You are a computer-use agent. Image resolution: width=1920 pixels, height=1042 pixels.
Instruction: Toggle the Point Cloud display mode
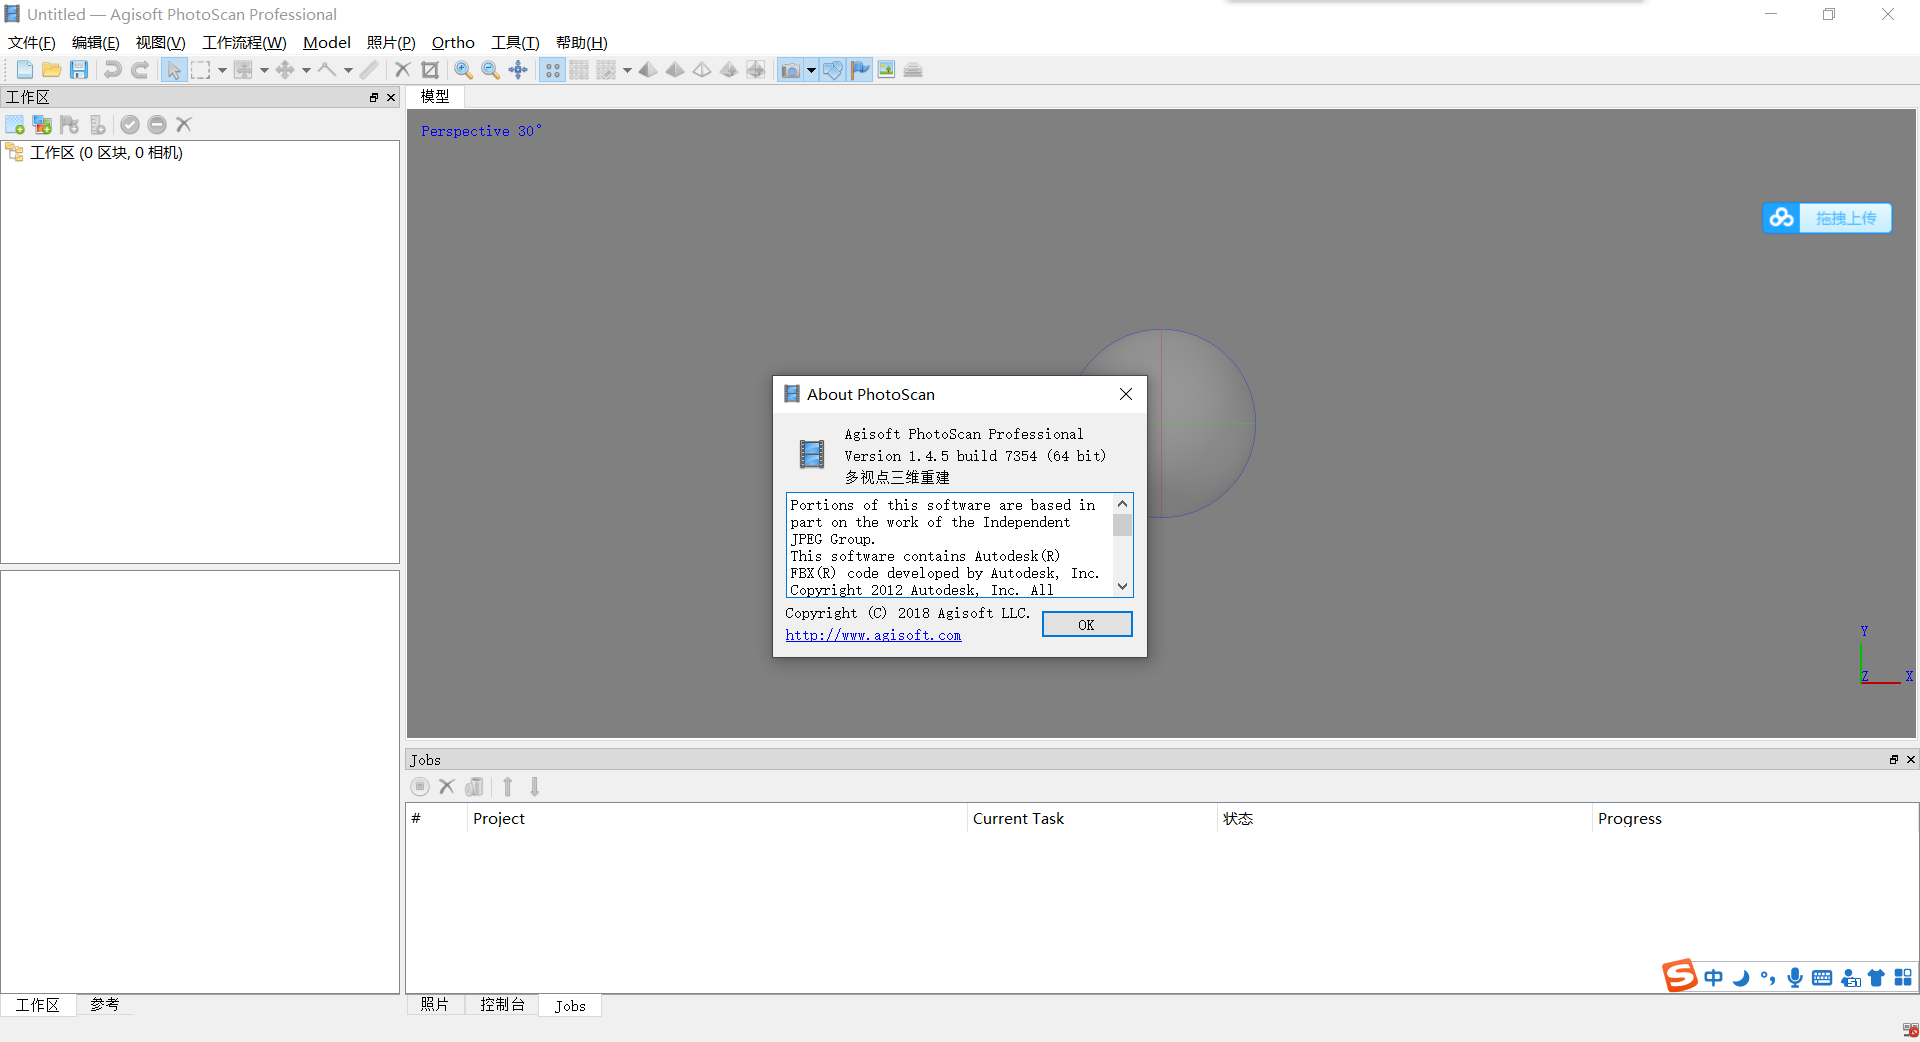pos(552,70)
